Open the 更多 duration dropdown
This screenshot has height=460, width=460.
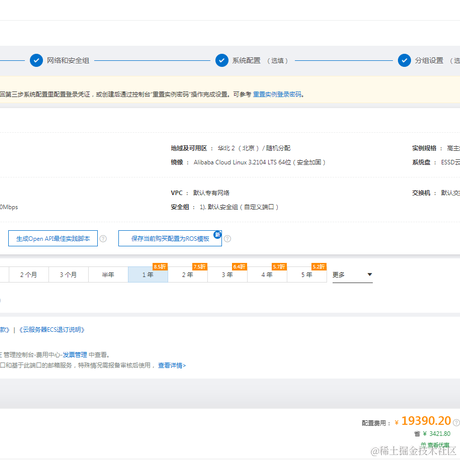click(x=352, y=275)
